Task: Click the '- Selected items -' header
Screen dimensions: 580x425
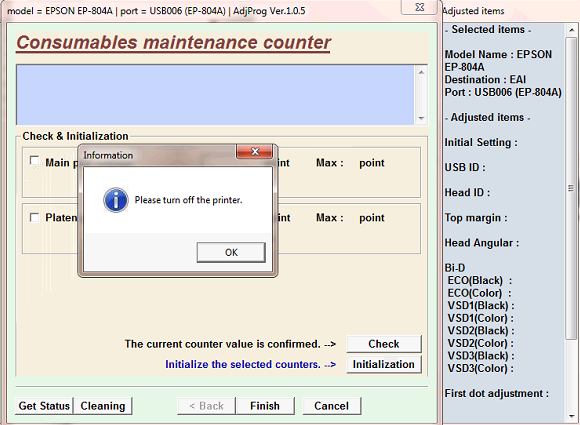Action: [x=488, y=30]
